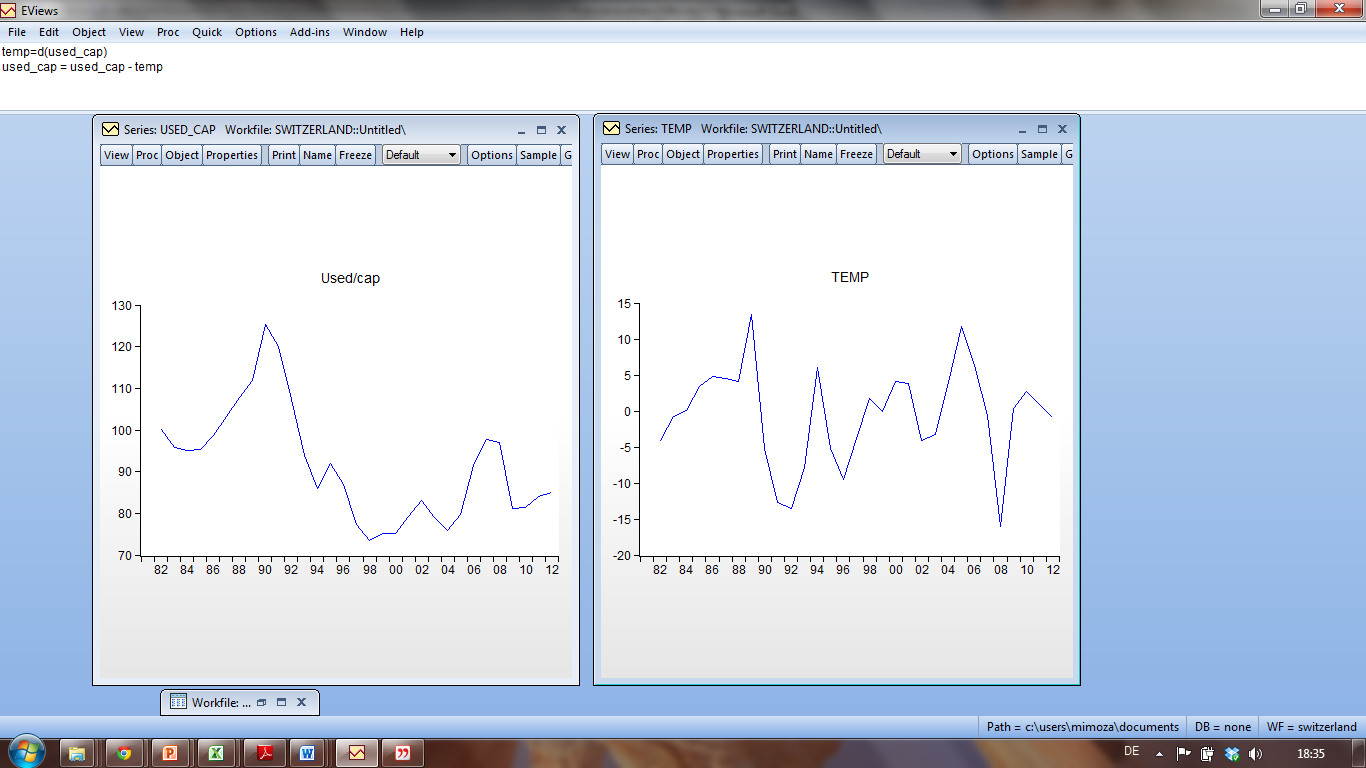Screen dimensions: 1366x768
Task: Click the spreadsheet icon on the minimized Workfile bar
Action: pyautogui.click(x=180, y=702)
